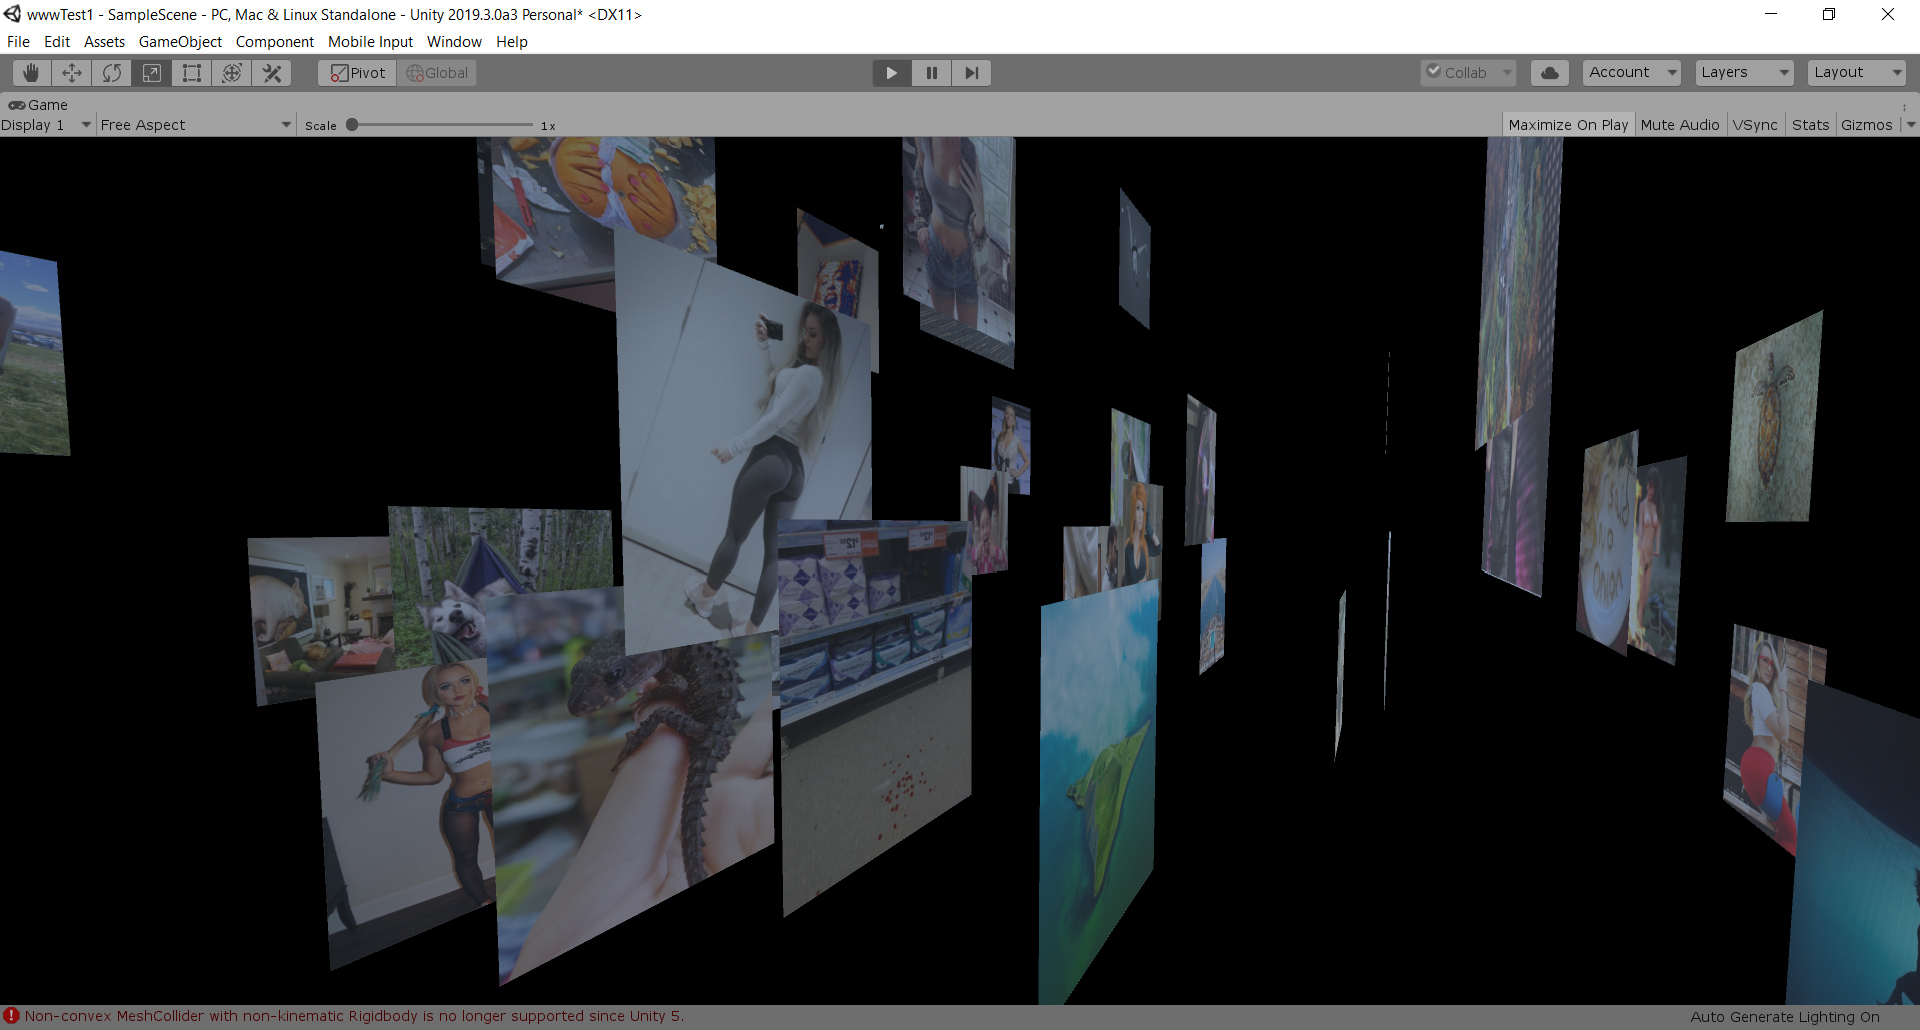1920x1030 pixels.
Task: Expand the Free Aspect dropdown
Action: pos(195,125)
